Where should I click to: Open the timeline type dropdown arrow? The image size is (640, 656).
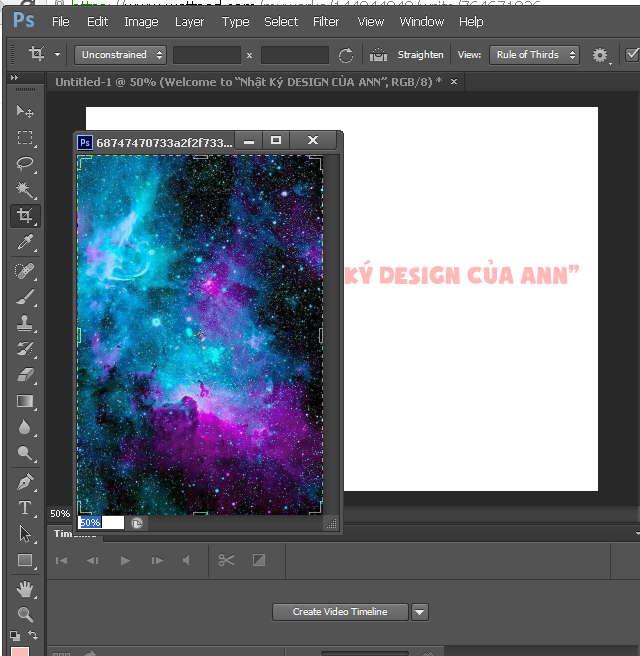coord(420,612)
